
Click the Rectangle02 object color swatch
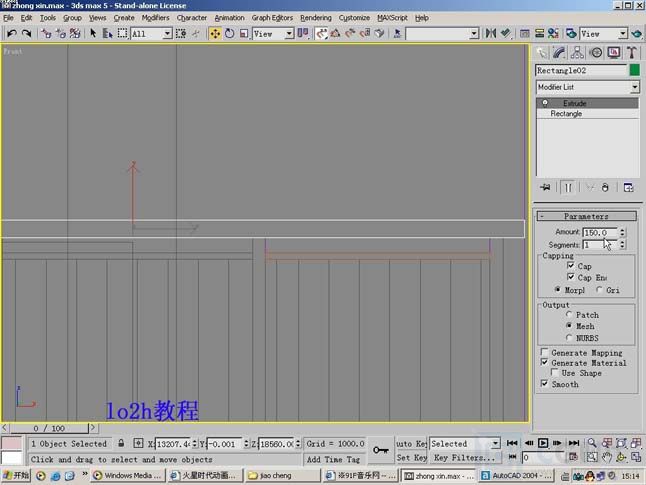pos(635,70)
